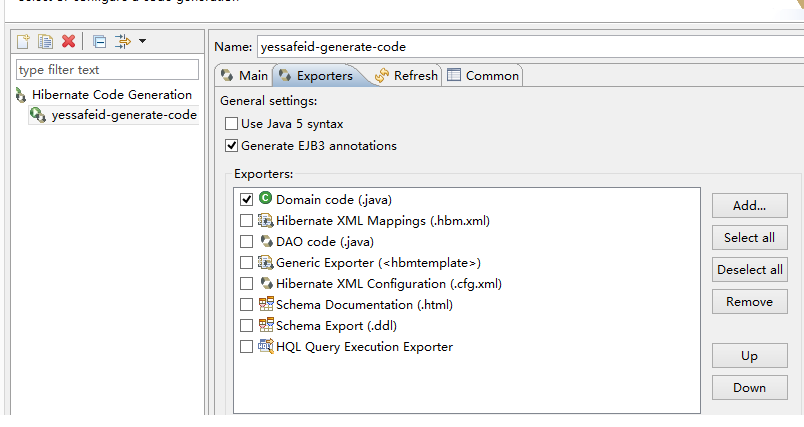This screenshot has height=427, width=804.
Task: Select Hibernate Code Generation tree node
Action: click(x=112, y=95)
